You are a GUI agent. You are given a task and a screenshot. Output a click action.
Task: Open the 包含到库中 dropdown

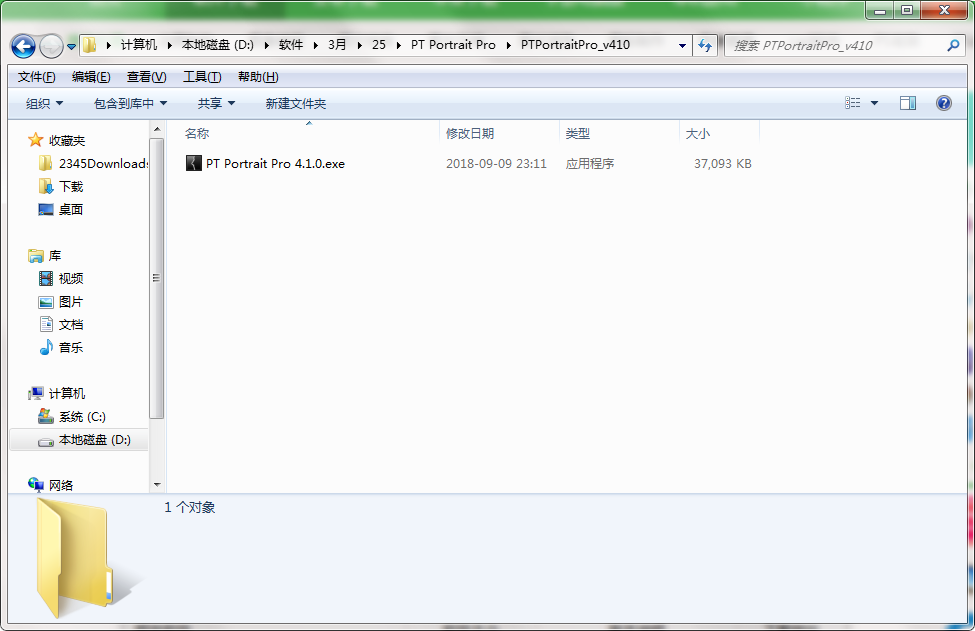point(130,104)
